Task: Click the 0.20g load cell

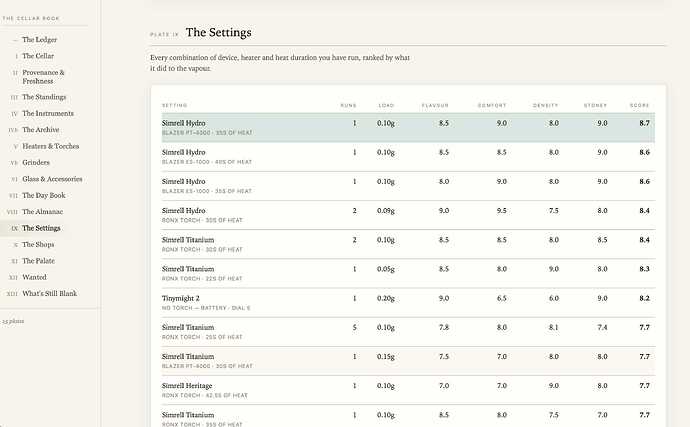Action: click(x=386, y=298)
